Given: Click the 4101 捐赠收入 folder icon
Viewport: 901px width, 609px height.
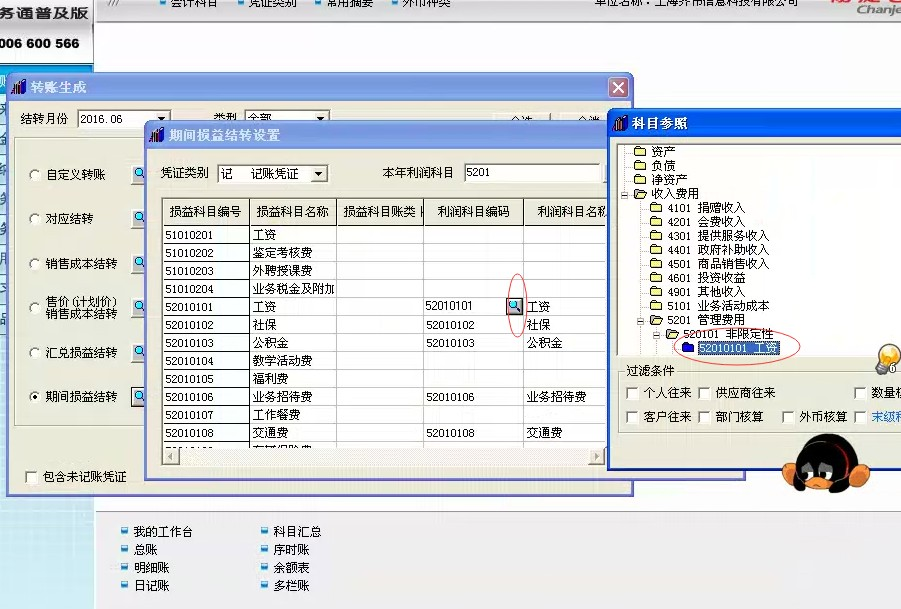Looking at the screenshot, I should click(x=656, y=208).
